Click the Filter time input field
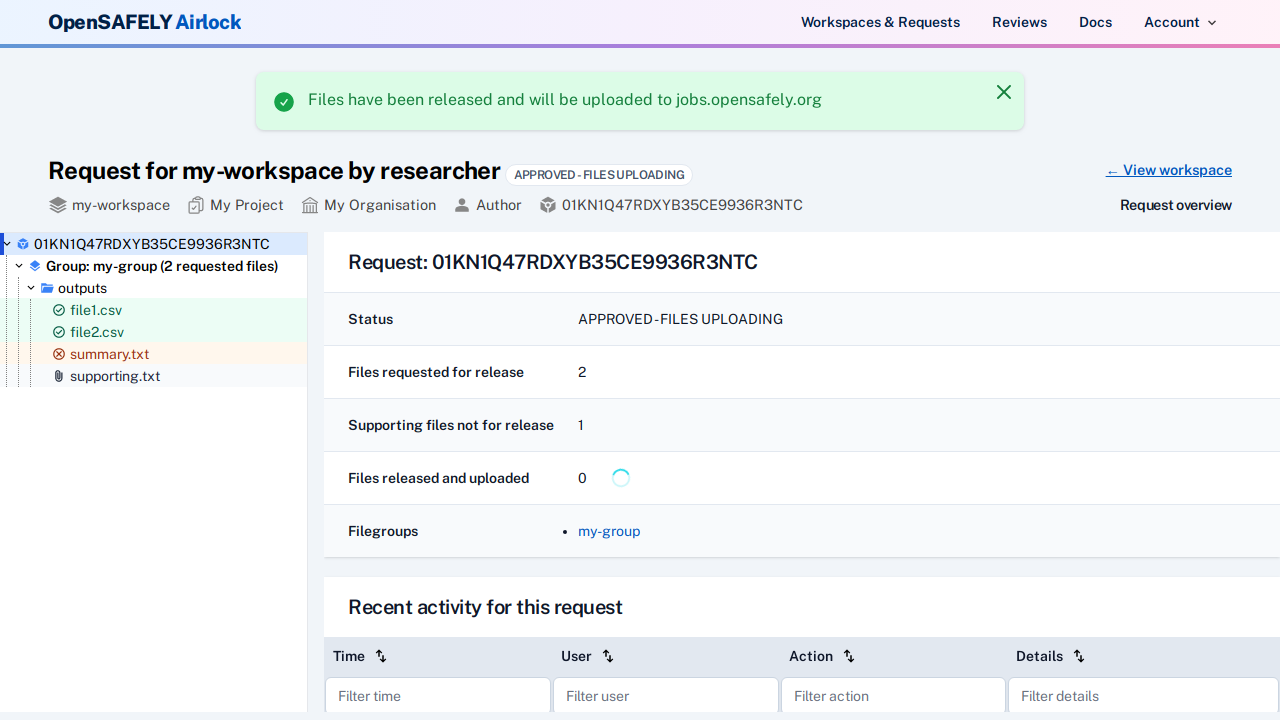This screenshot has width=1280, height=720. (x=437, y=695)
